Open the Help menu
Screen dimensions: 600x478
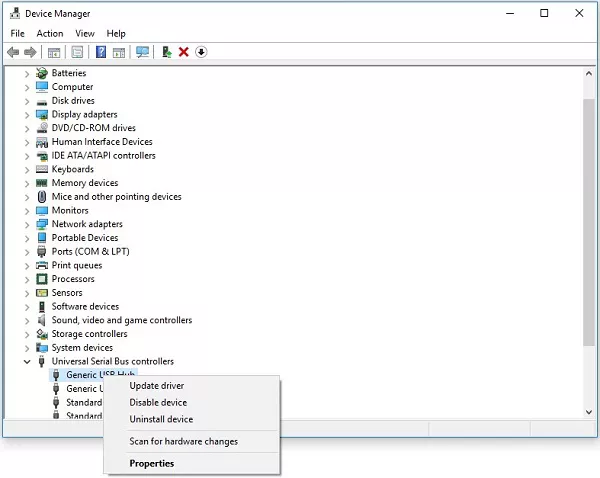pos(116,34)
